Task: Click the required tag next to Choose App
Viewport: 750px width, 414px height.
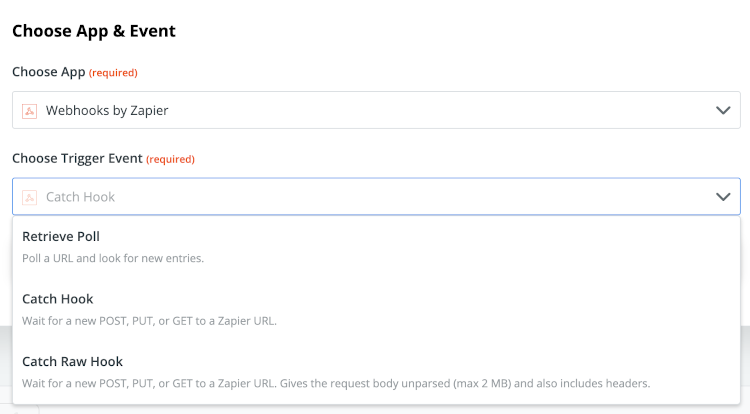Action: [113, 73]
